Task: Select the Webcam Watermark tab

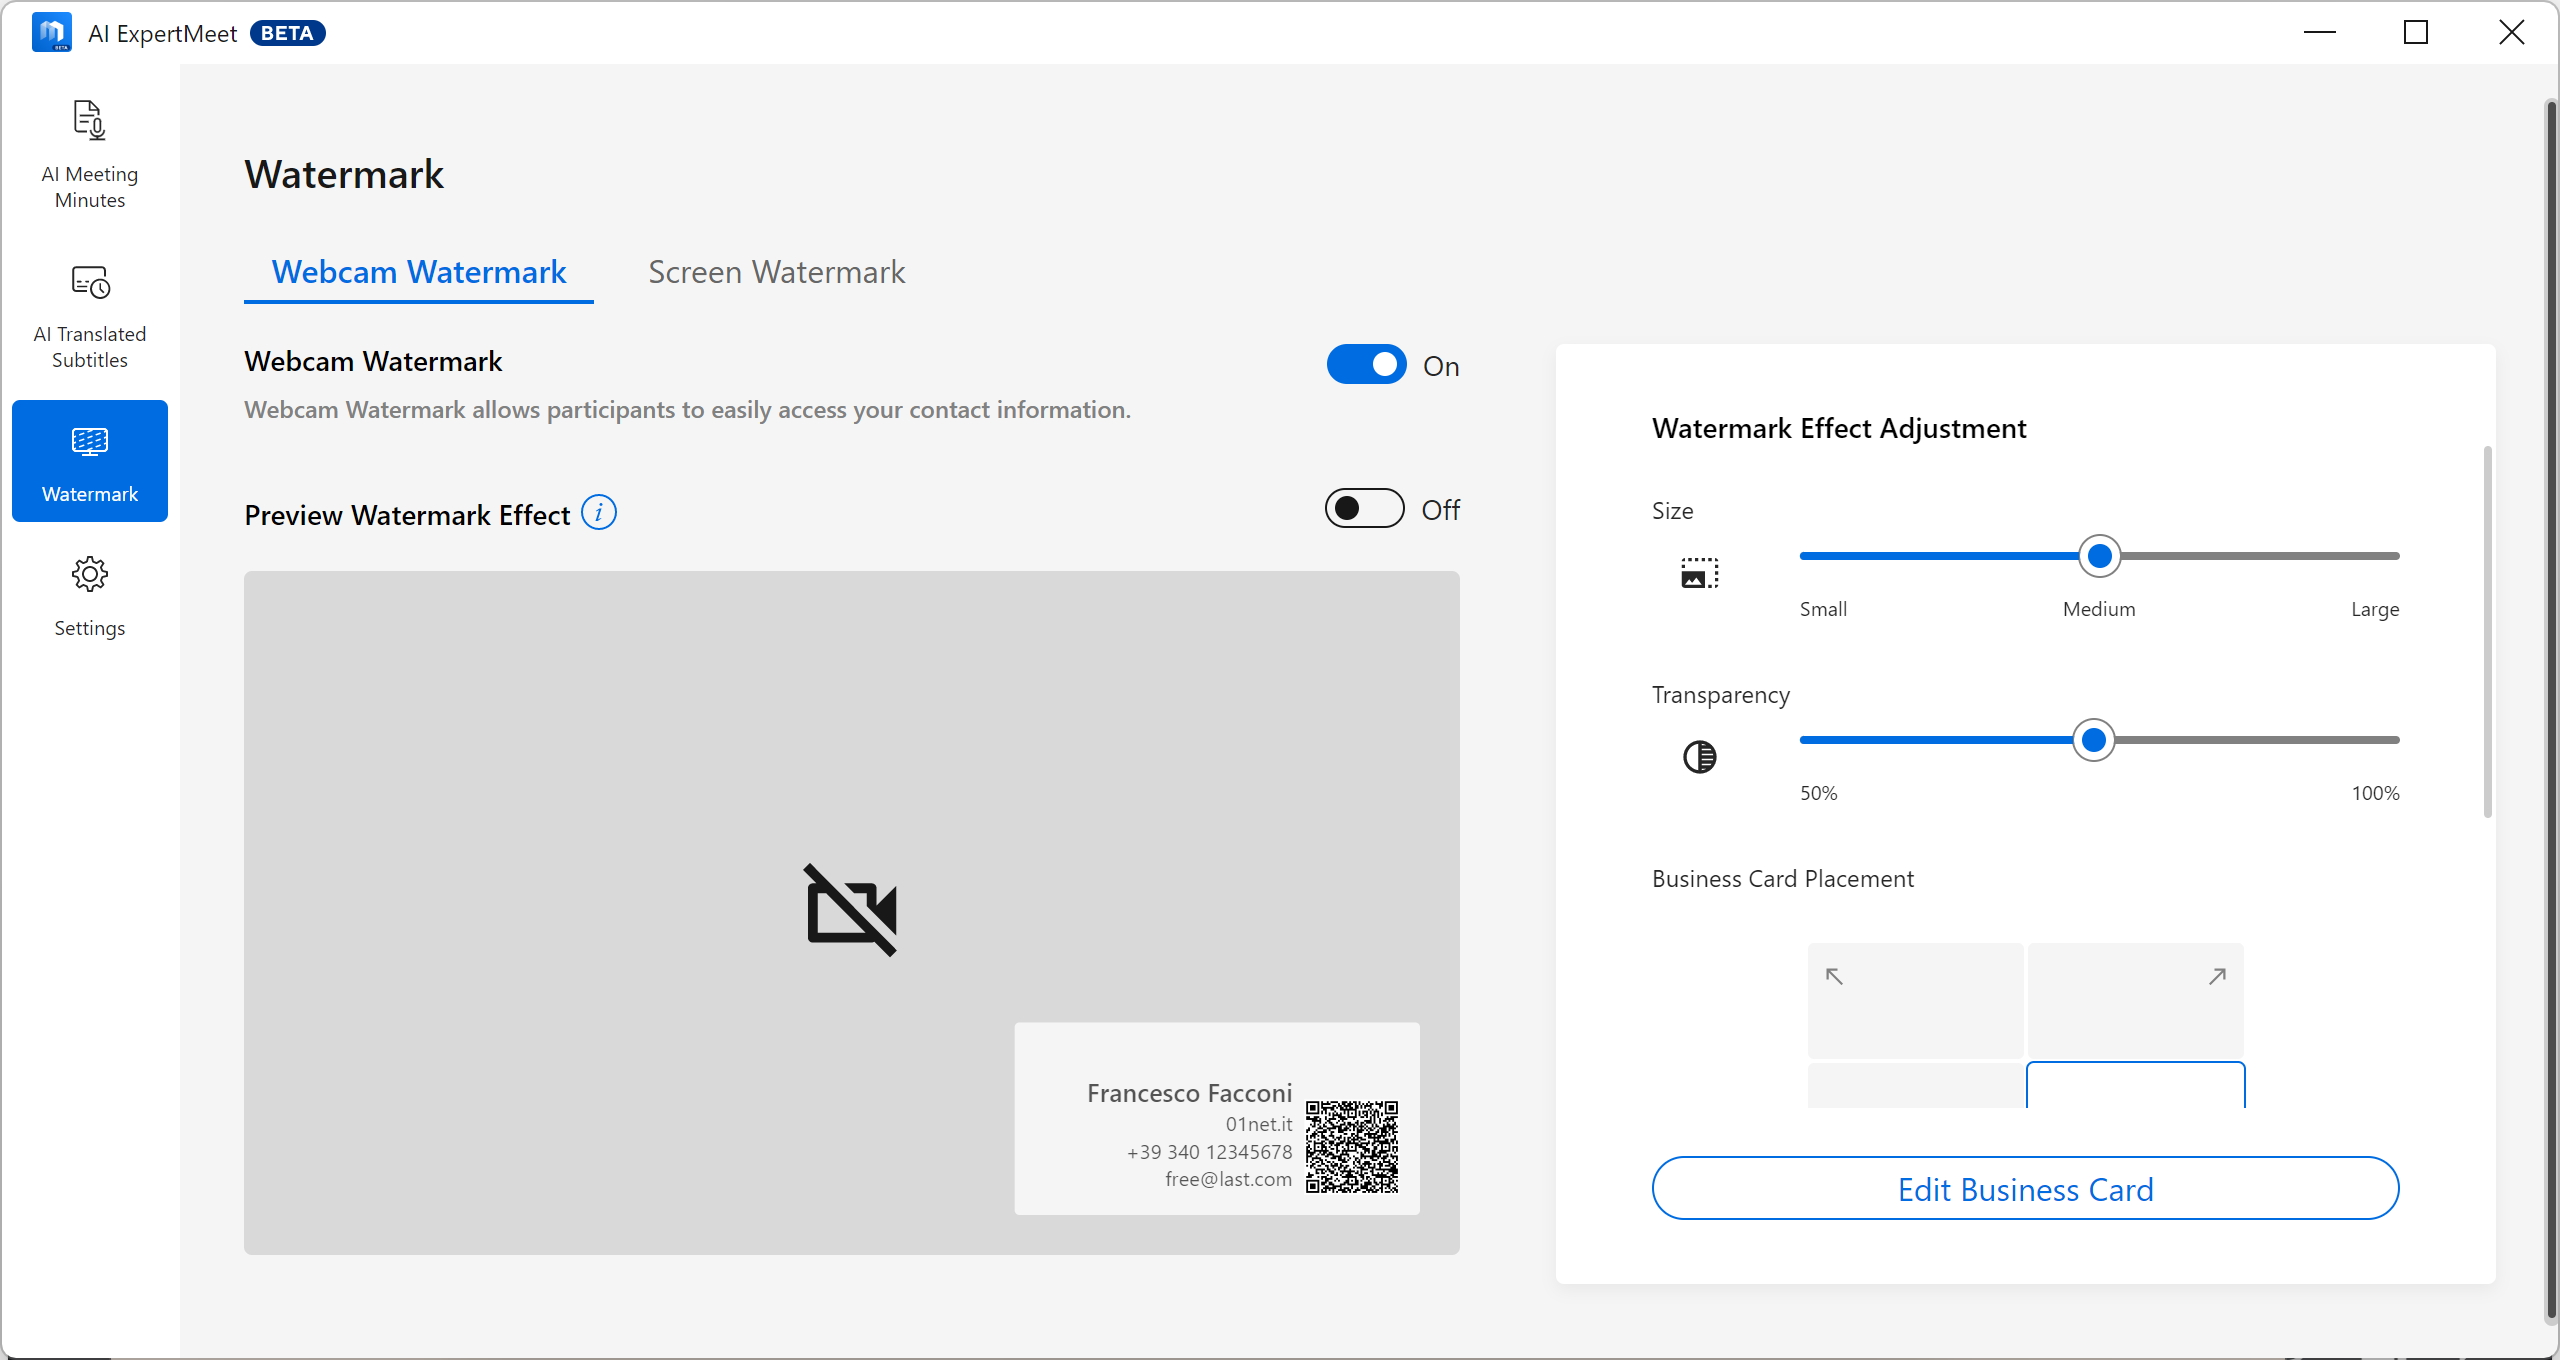Action: click(x=419, y=272)
